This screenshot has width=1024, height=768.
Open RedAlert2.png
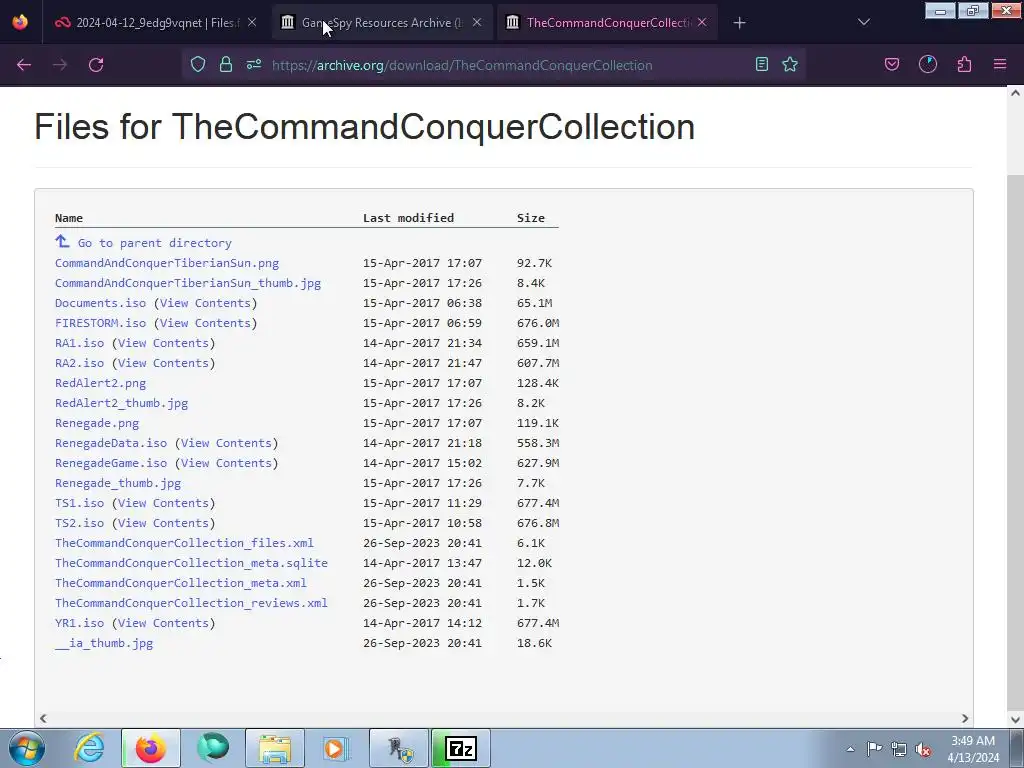click(101, 383)
